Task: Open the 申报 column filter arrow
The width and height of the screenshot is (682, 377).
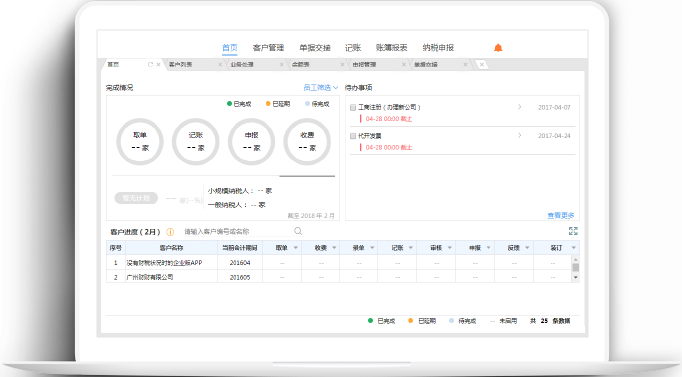Action: [x=488, y=248]
